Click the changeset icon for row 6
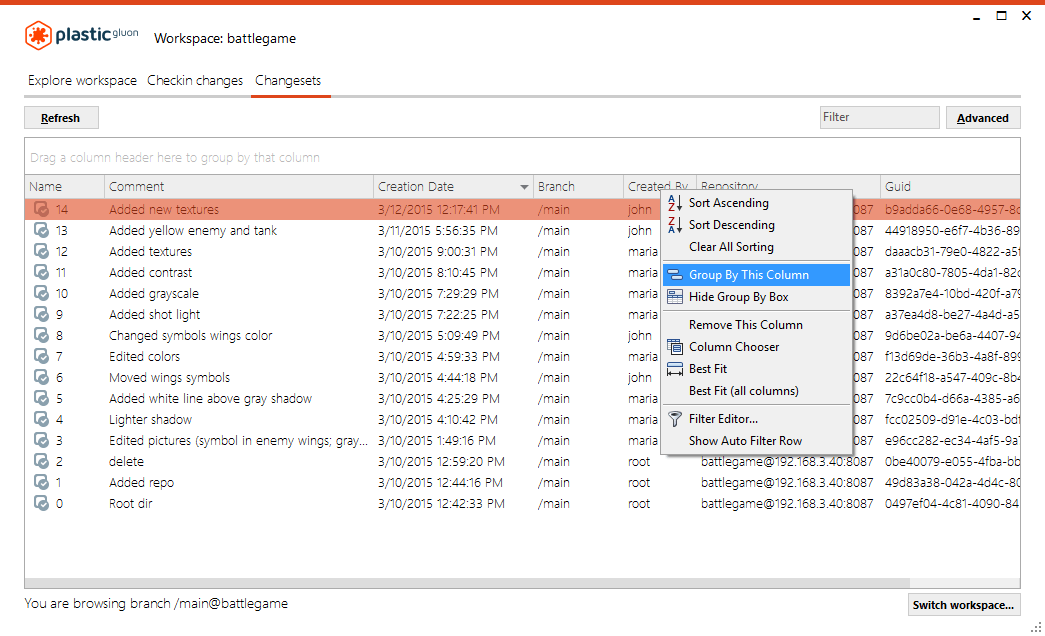 [41, 377]
